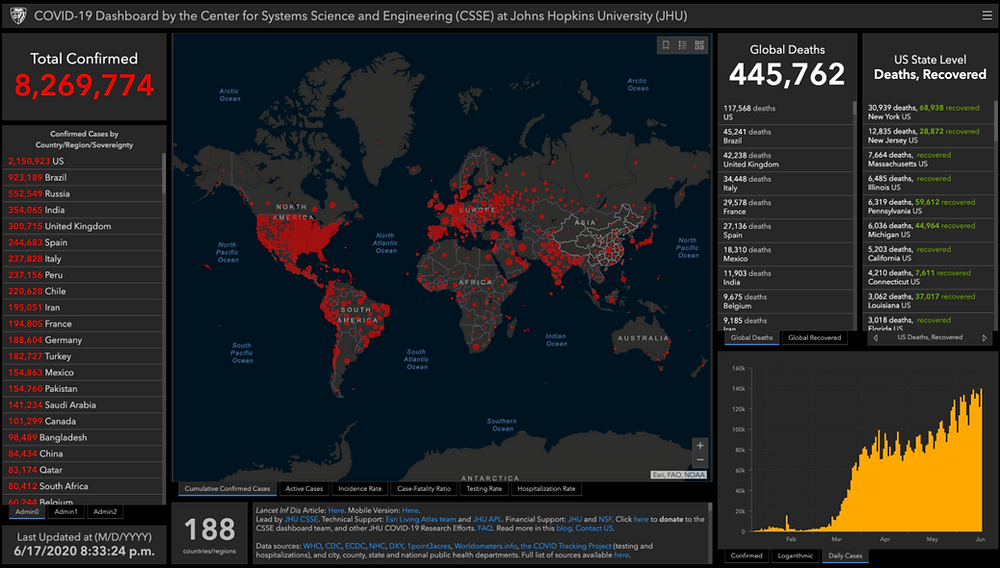1000x568 pixels.
Task: Open the Incidence Rate tab
Action: click(x=360, y=489)
